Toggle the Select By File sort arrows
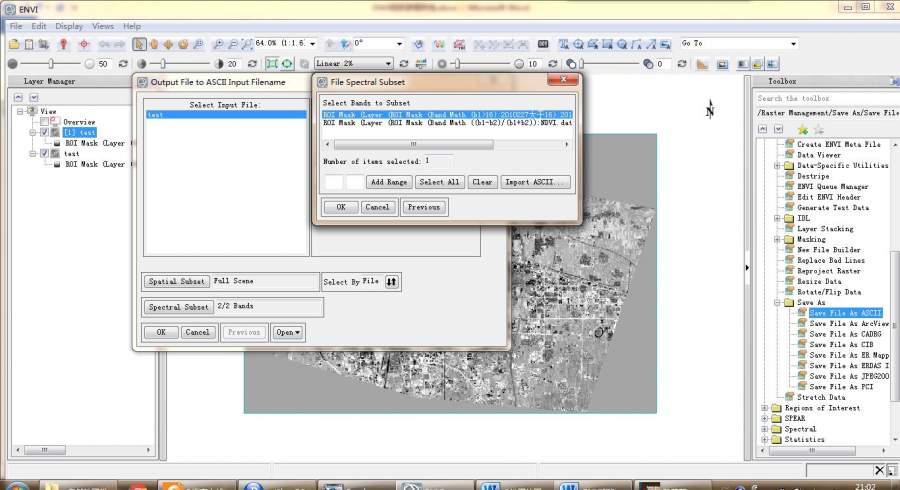Screen dimensions: 900x490 point(391,282)
